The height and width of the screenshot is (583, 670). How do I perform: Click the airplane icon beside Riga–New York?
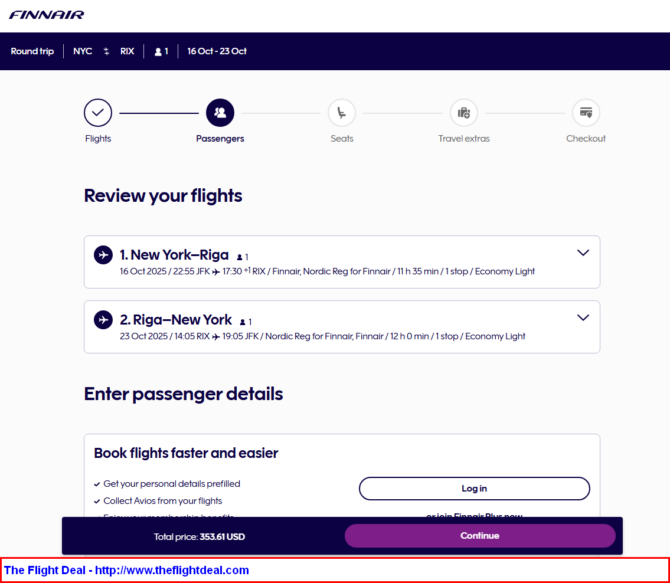pos(103,320)
